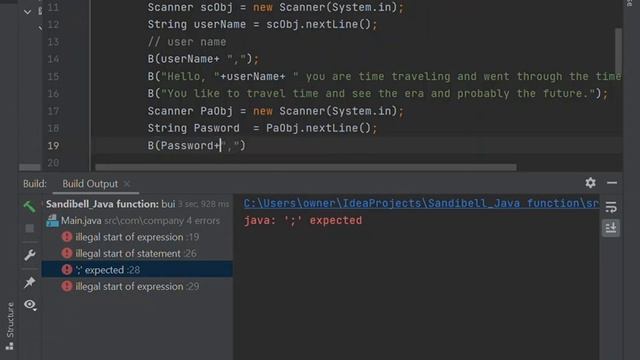Click "java: ';' expected" error message
The width and height of the screenshot is (640, 360).
click(x=303, y=220)
